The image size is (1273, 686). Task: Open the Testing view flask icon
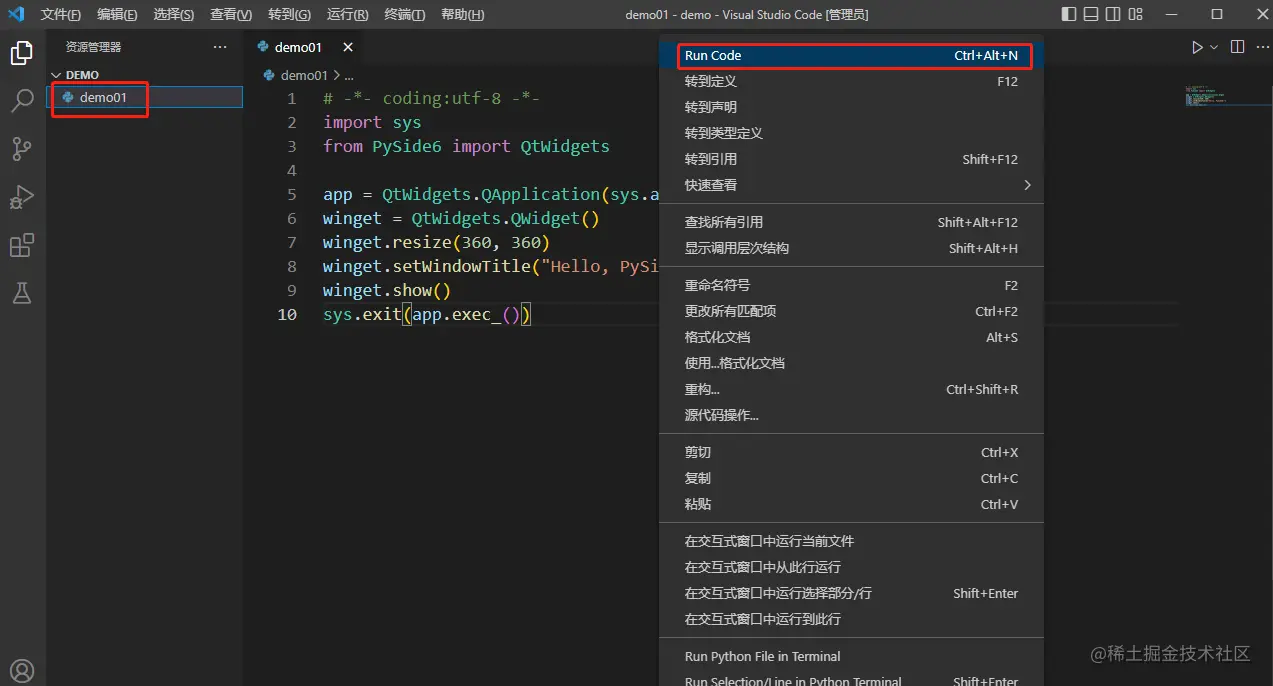point(22,293)
